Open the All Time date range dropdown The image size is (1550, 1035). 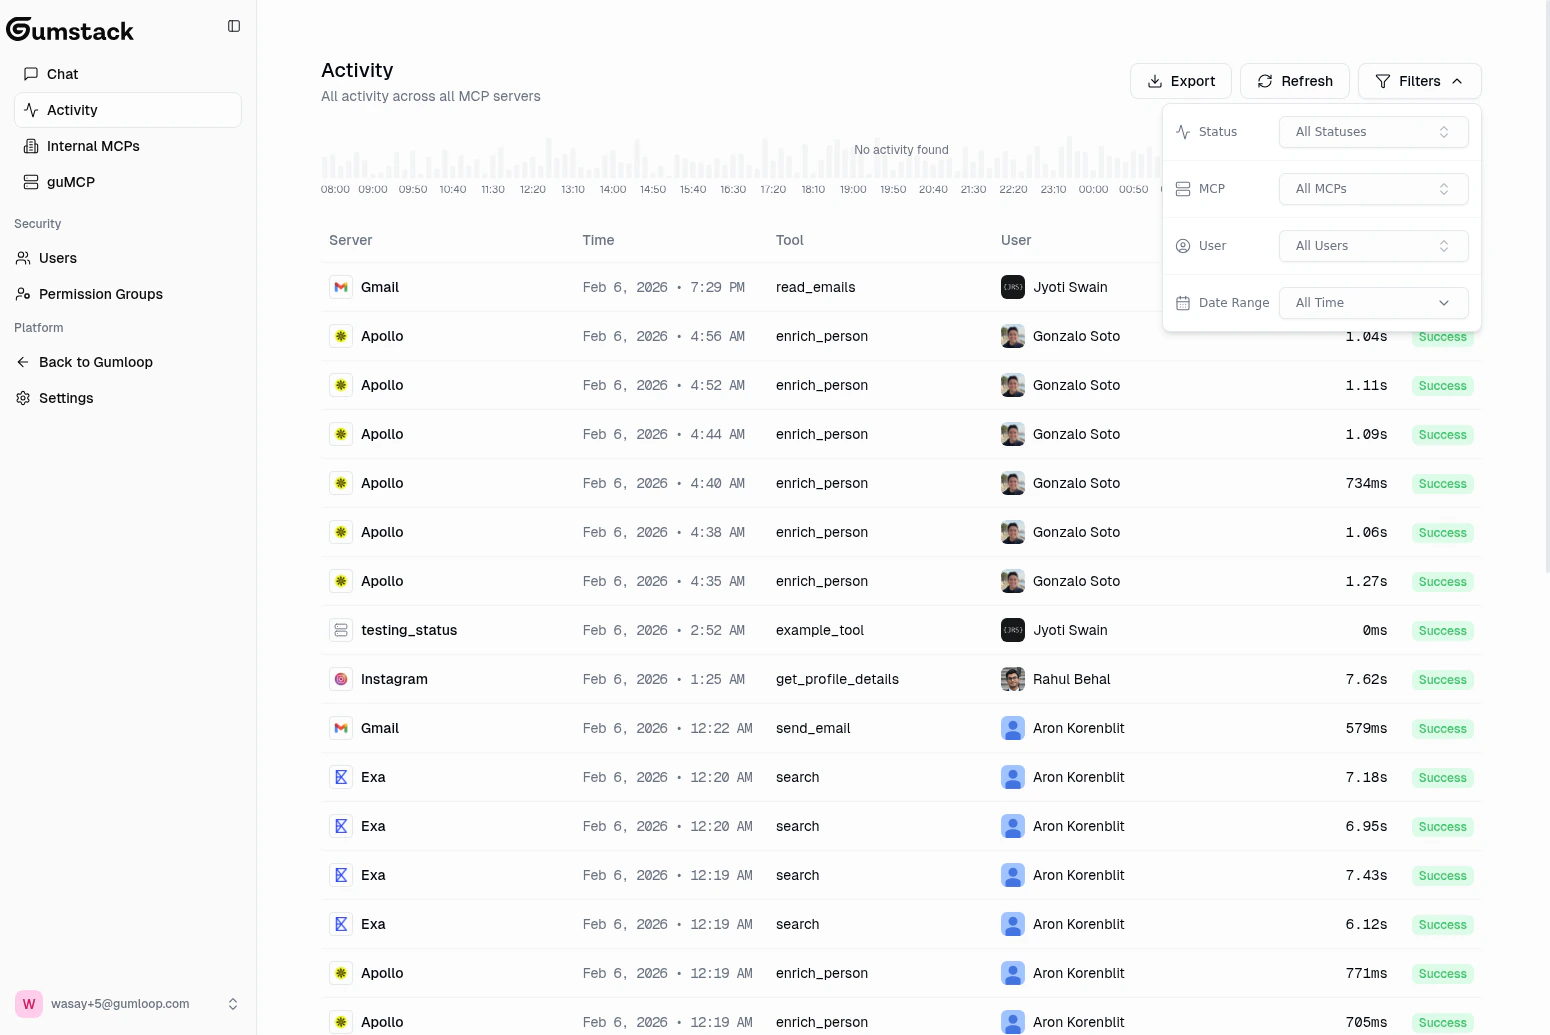[1373, 302]
